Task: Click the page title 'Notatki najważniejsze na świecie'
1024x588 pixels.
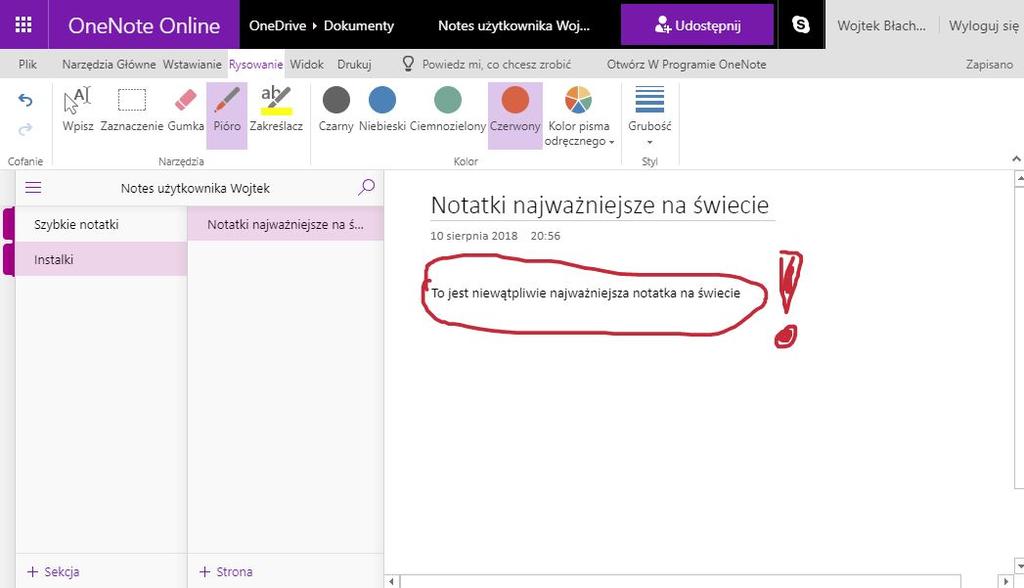Action: pyautogui.click(x=600, y=205)
